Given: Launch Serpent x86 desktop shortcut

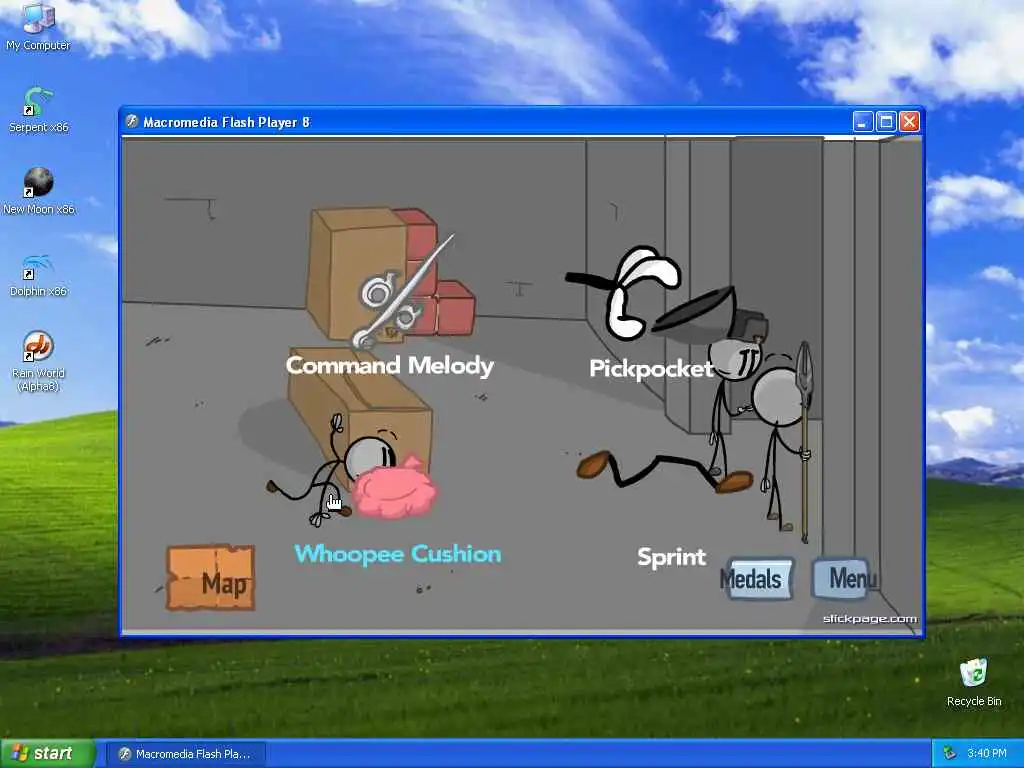Looking at the screenshot, I should click(38, 109).
